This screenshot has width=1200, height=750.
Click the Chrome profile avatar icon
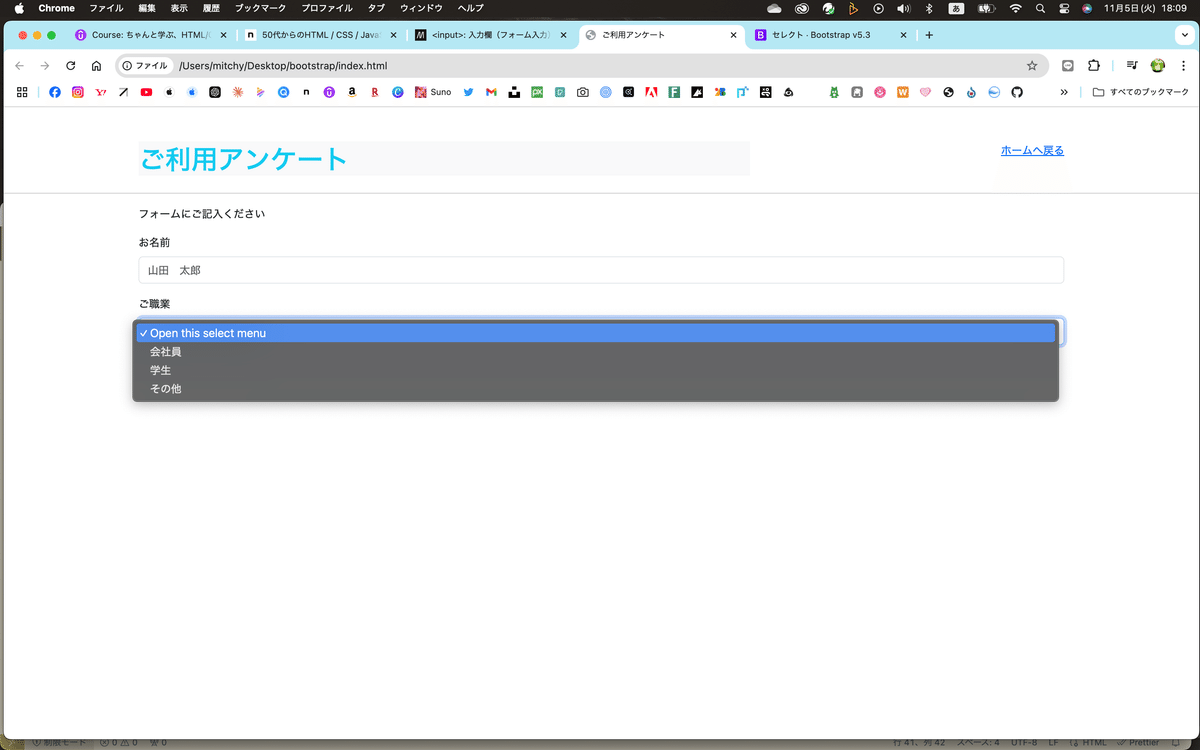click(1157, 65)
